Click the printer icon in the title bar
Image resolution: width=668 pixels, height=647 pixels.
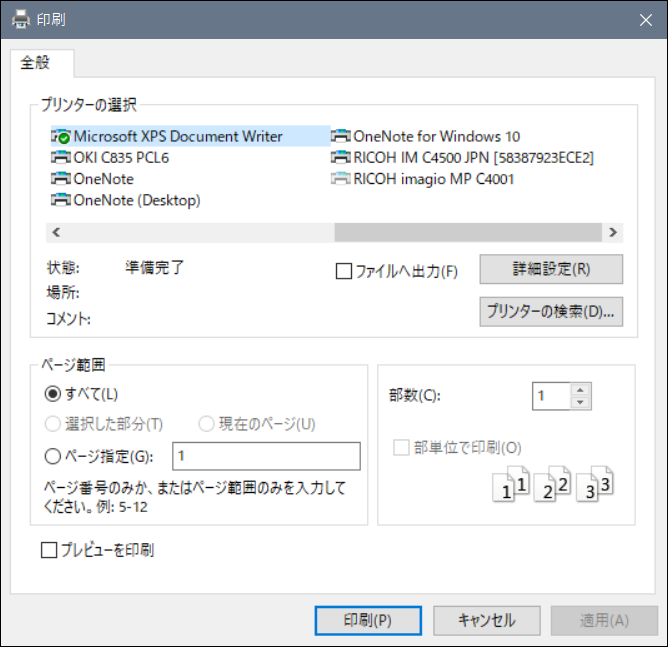tap(21, 20)
